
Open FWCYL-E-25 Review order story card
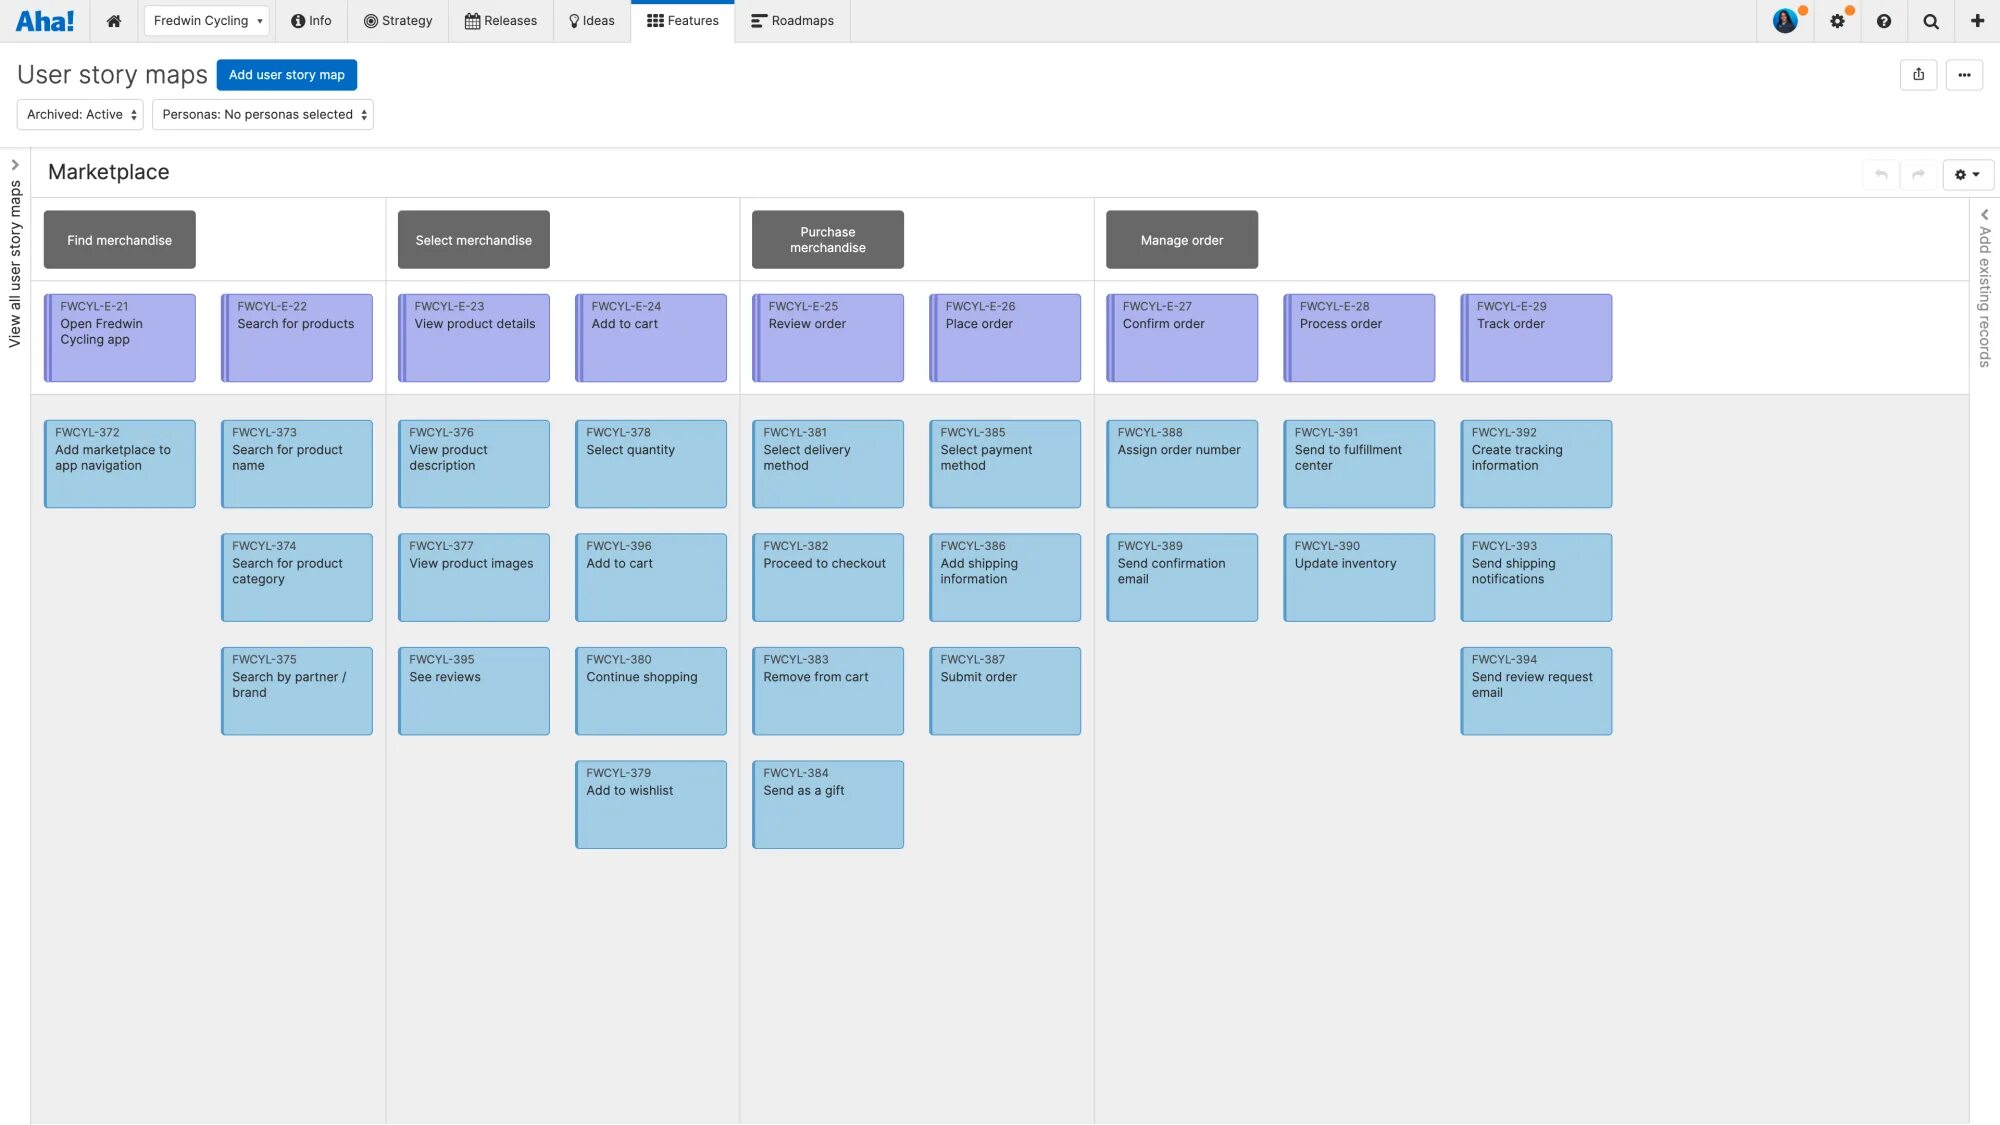(827, 337)
